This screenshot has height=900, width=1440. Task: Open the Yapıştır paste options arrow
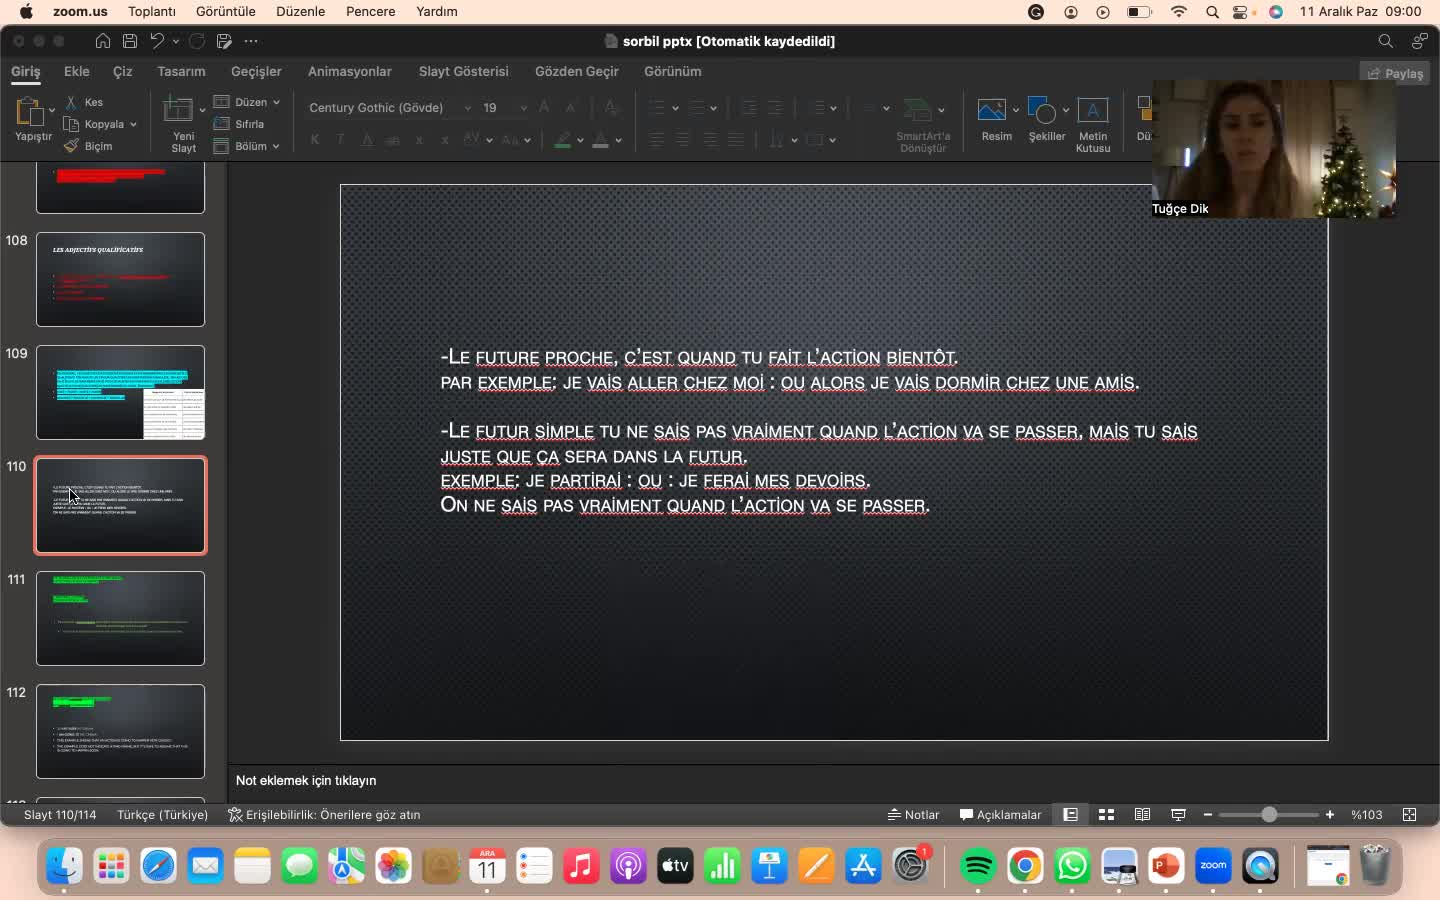click(x=52, y=109)
